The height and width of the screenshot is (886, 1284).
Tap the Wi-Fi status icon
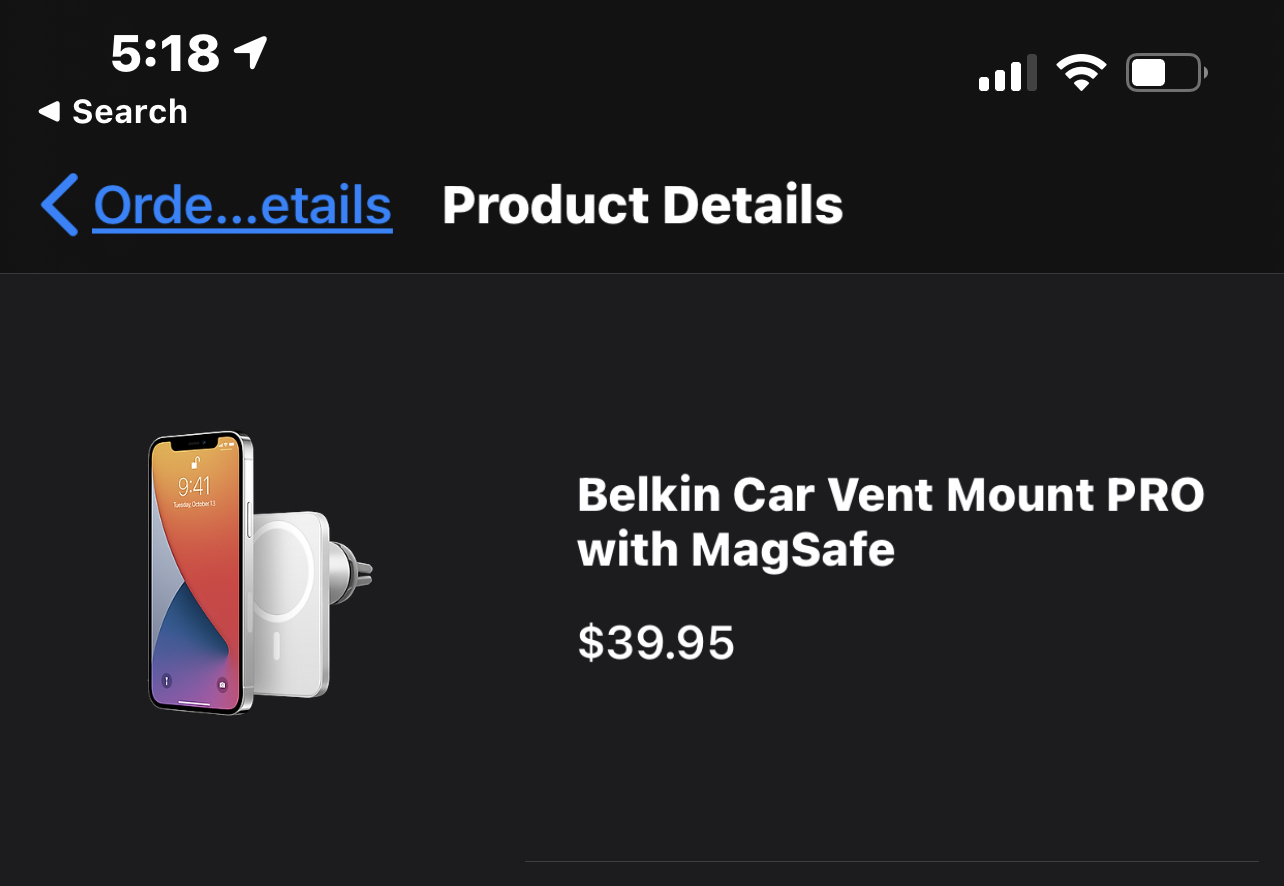(1081, 73)
